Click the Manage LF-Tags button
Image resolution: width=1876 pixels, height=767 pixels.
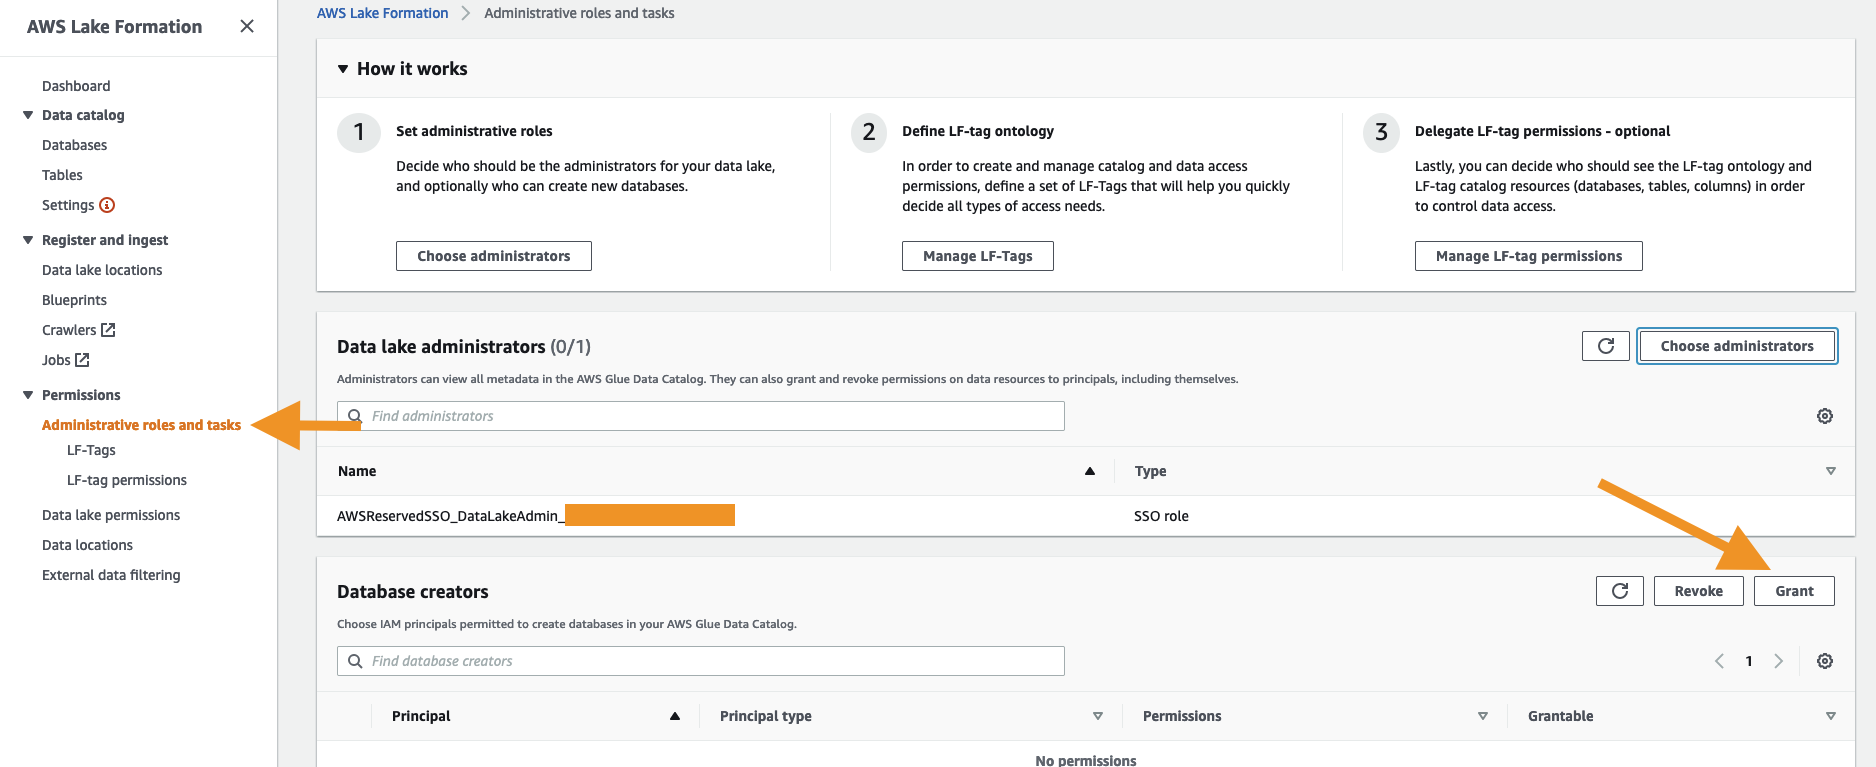point(977,256)
